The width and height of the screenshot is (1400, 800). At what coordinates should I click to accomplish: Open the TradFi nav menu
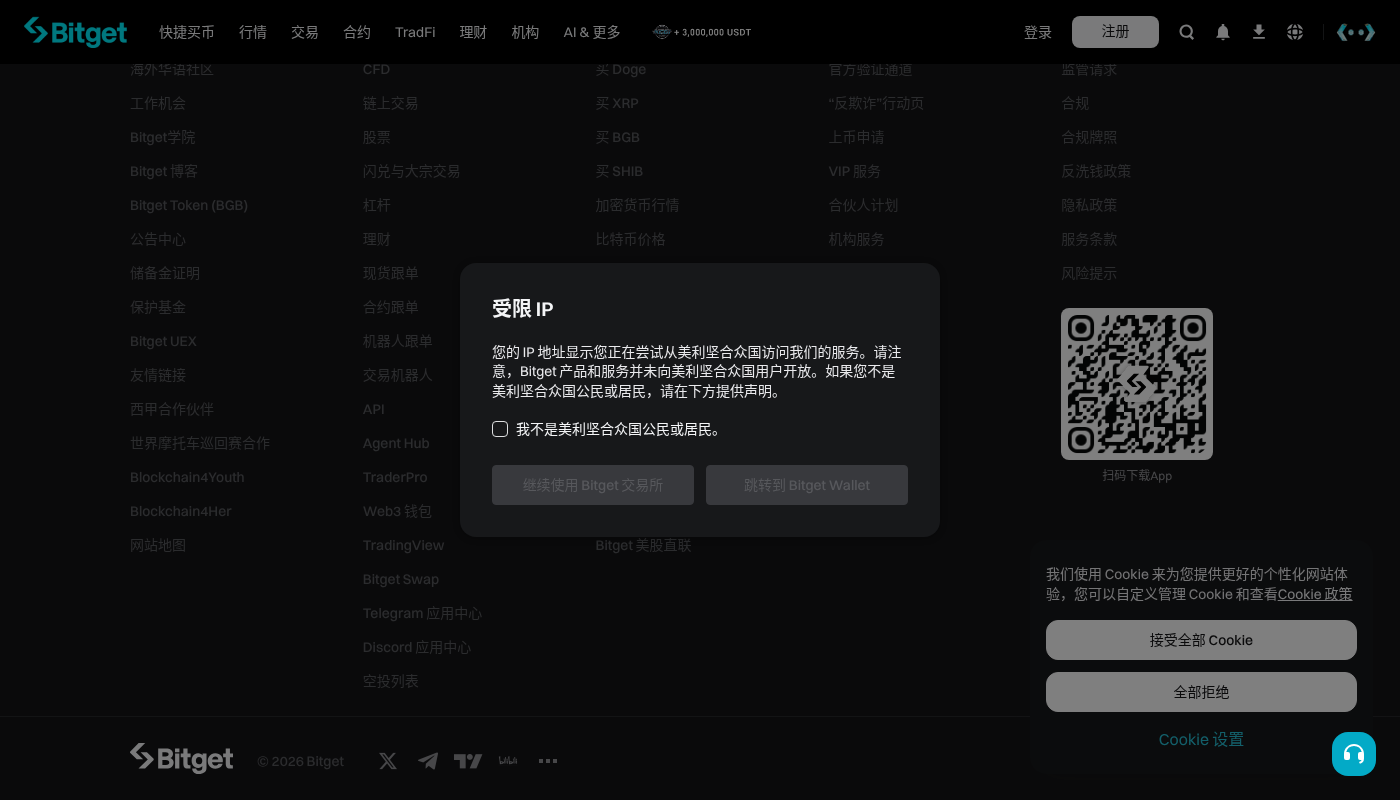[415, 32]
